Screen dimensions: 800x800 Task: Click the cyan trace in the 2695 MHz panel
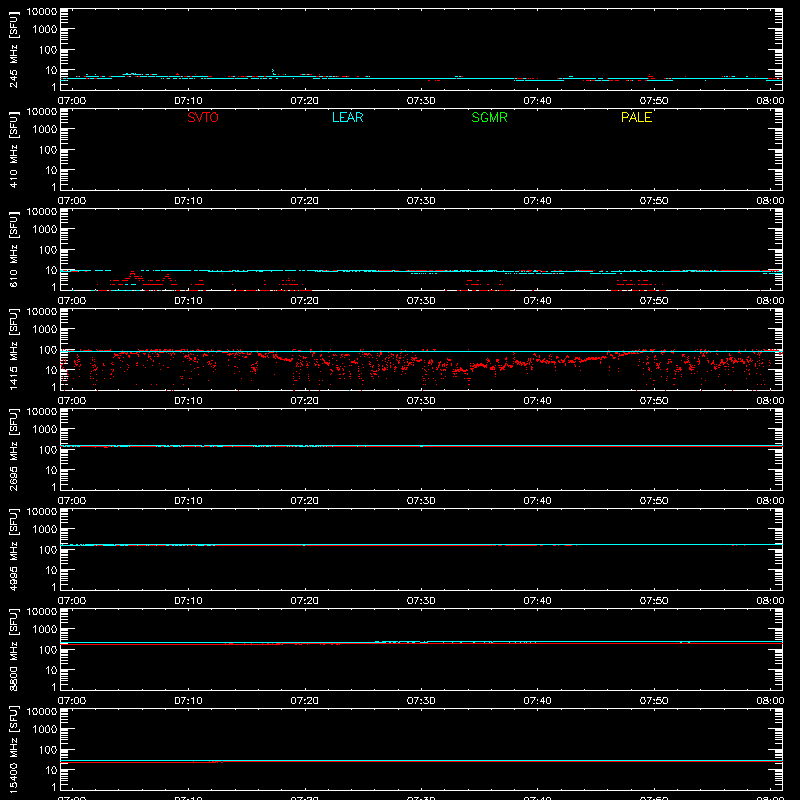click(x=421, y=446)
